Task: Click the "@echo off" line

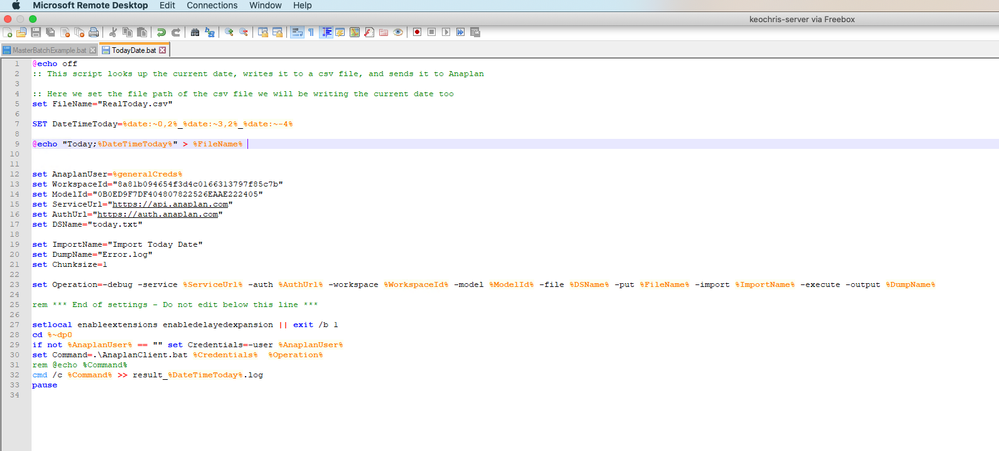Action: [54, 64]
